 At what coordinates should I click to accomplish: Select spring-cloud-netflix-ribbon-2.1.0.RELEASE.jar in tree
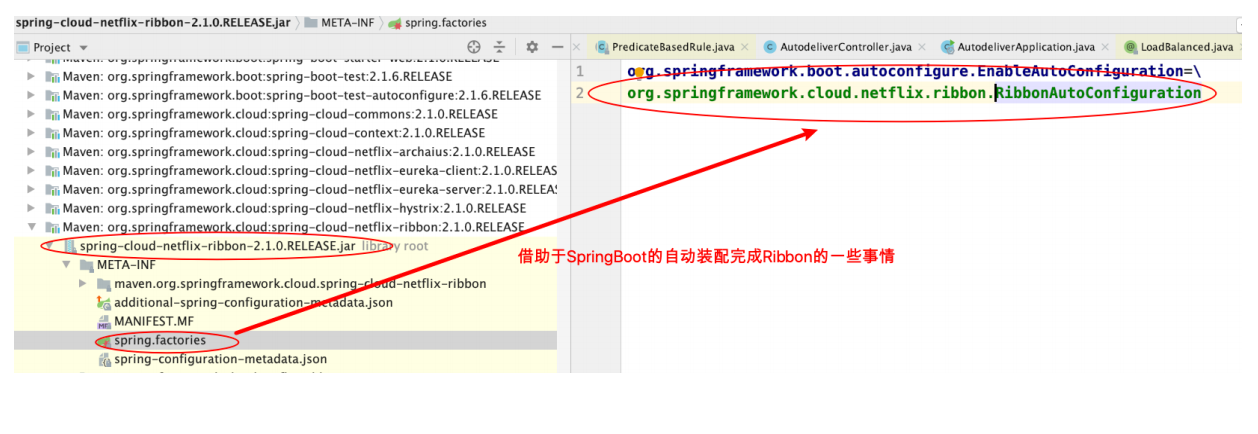click(285, 246)
